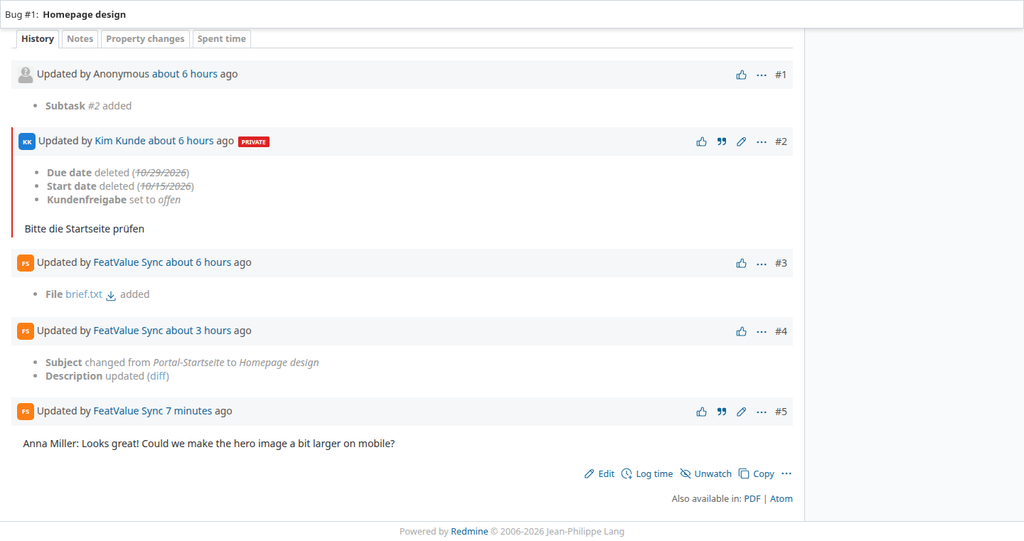1024x541 pixels.
Task: Download brief.txt via download icon
Action: point(111,295)
